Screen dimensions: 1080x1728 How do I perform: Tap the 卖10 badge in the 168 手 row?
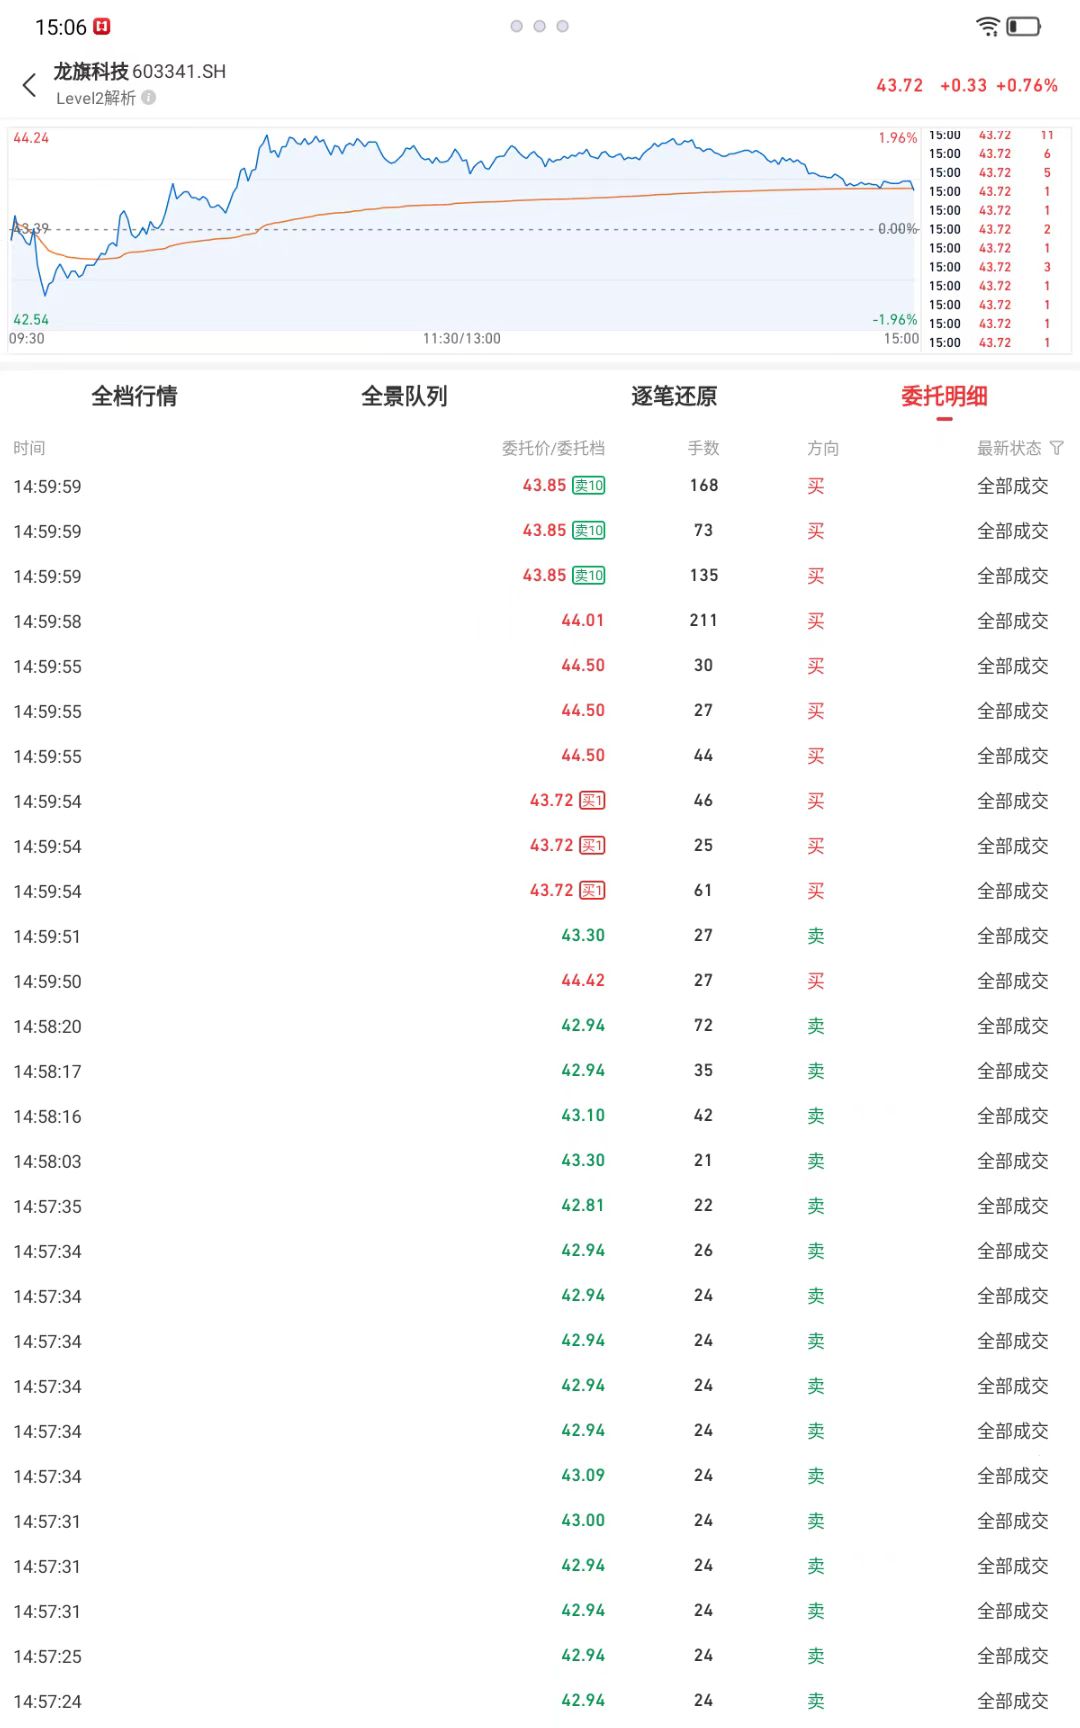[x=589, y=485]
